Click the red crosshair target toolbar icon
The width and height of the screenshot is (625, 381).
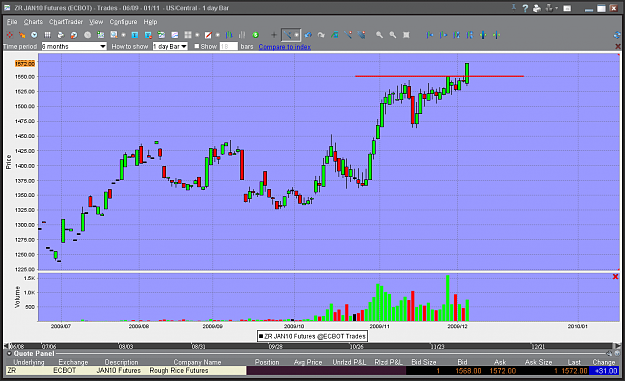pyautogui.click(x=10, y=35)
